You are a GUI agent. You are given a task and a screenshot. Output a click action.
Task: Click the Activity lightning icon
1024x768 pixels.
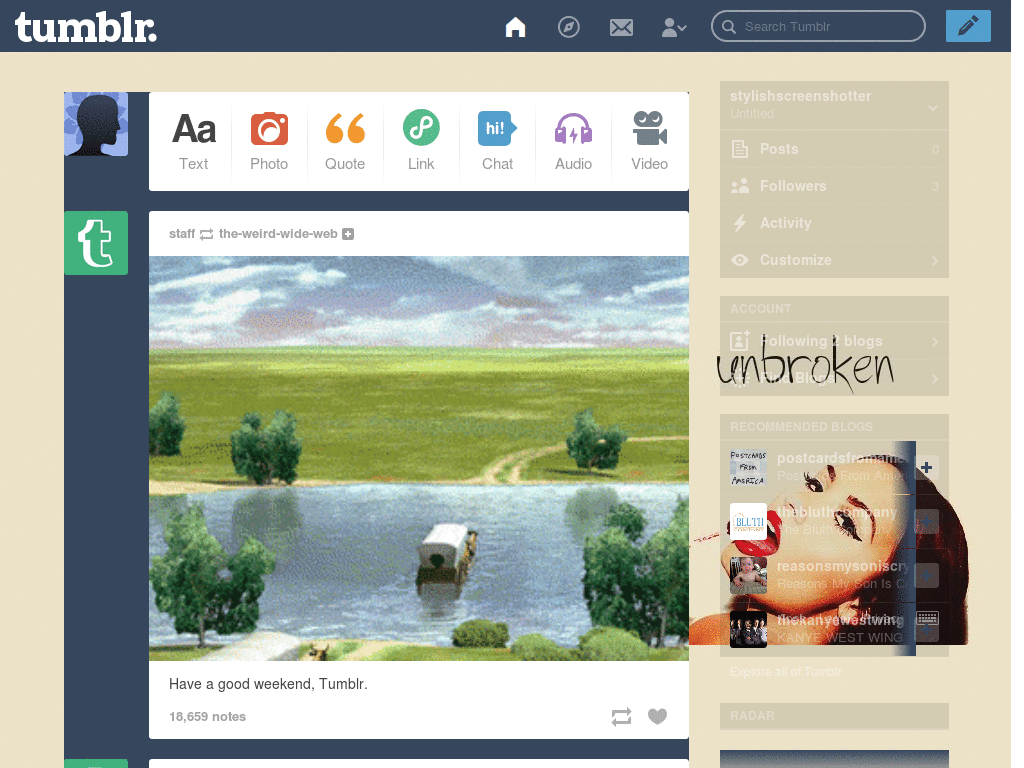pyautogui.click(x=739, y=223)
